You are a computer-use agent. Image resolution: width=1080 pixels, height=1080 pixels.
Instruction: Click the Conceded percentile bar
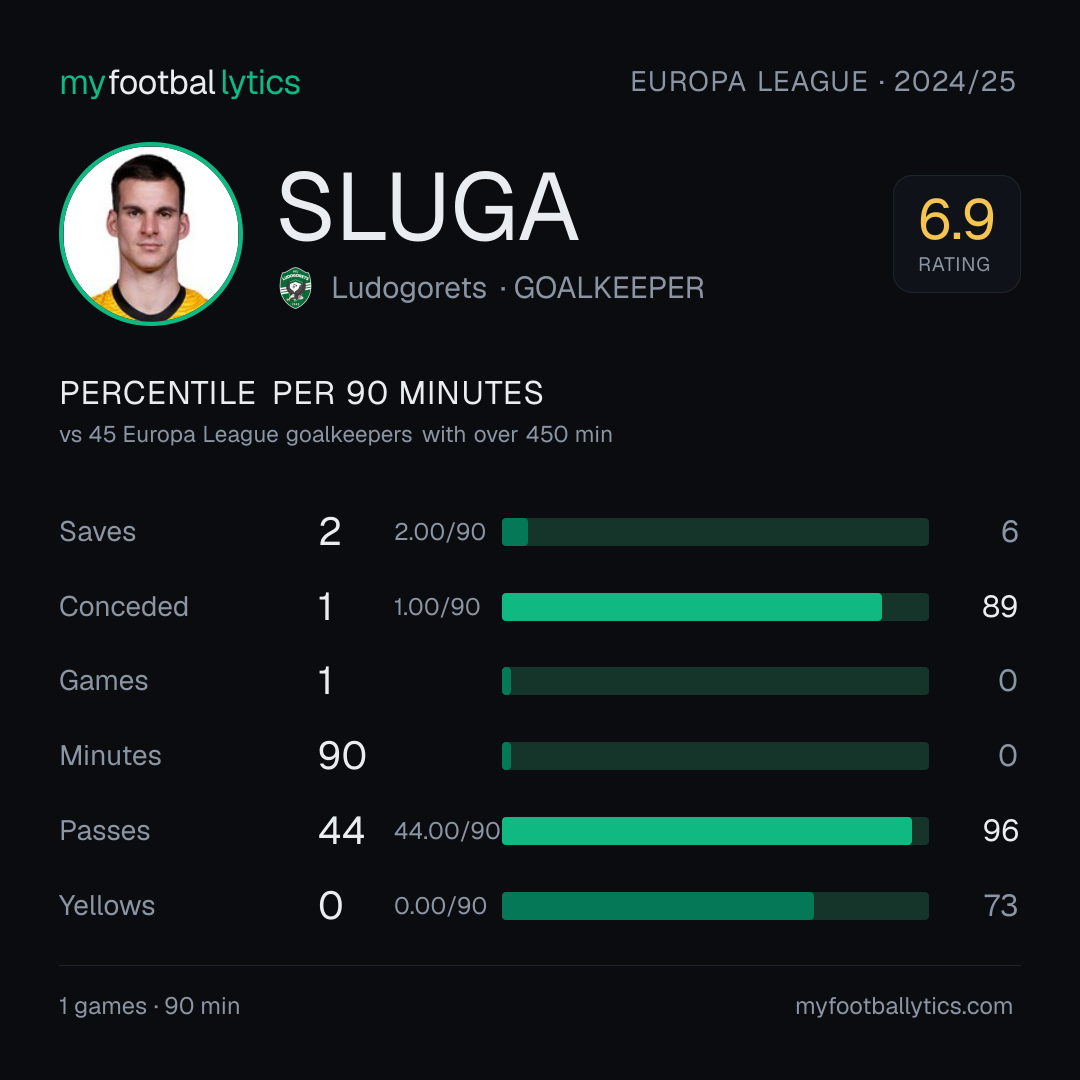715,607
